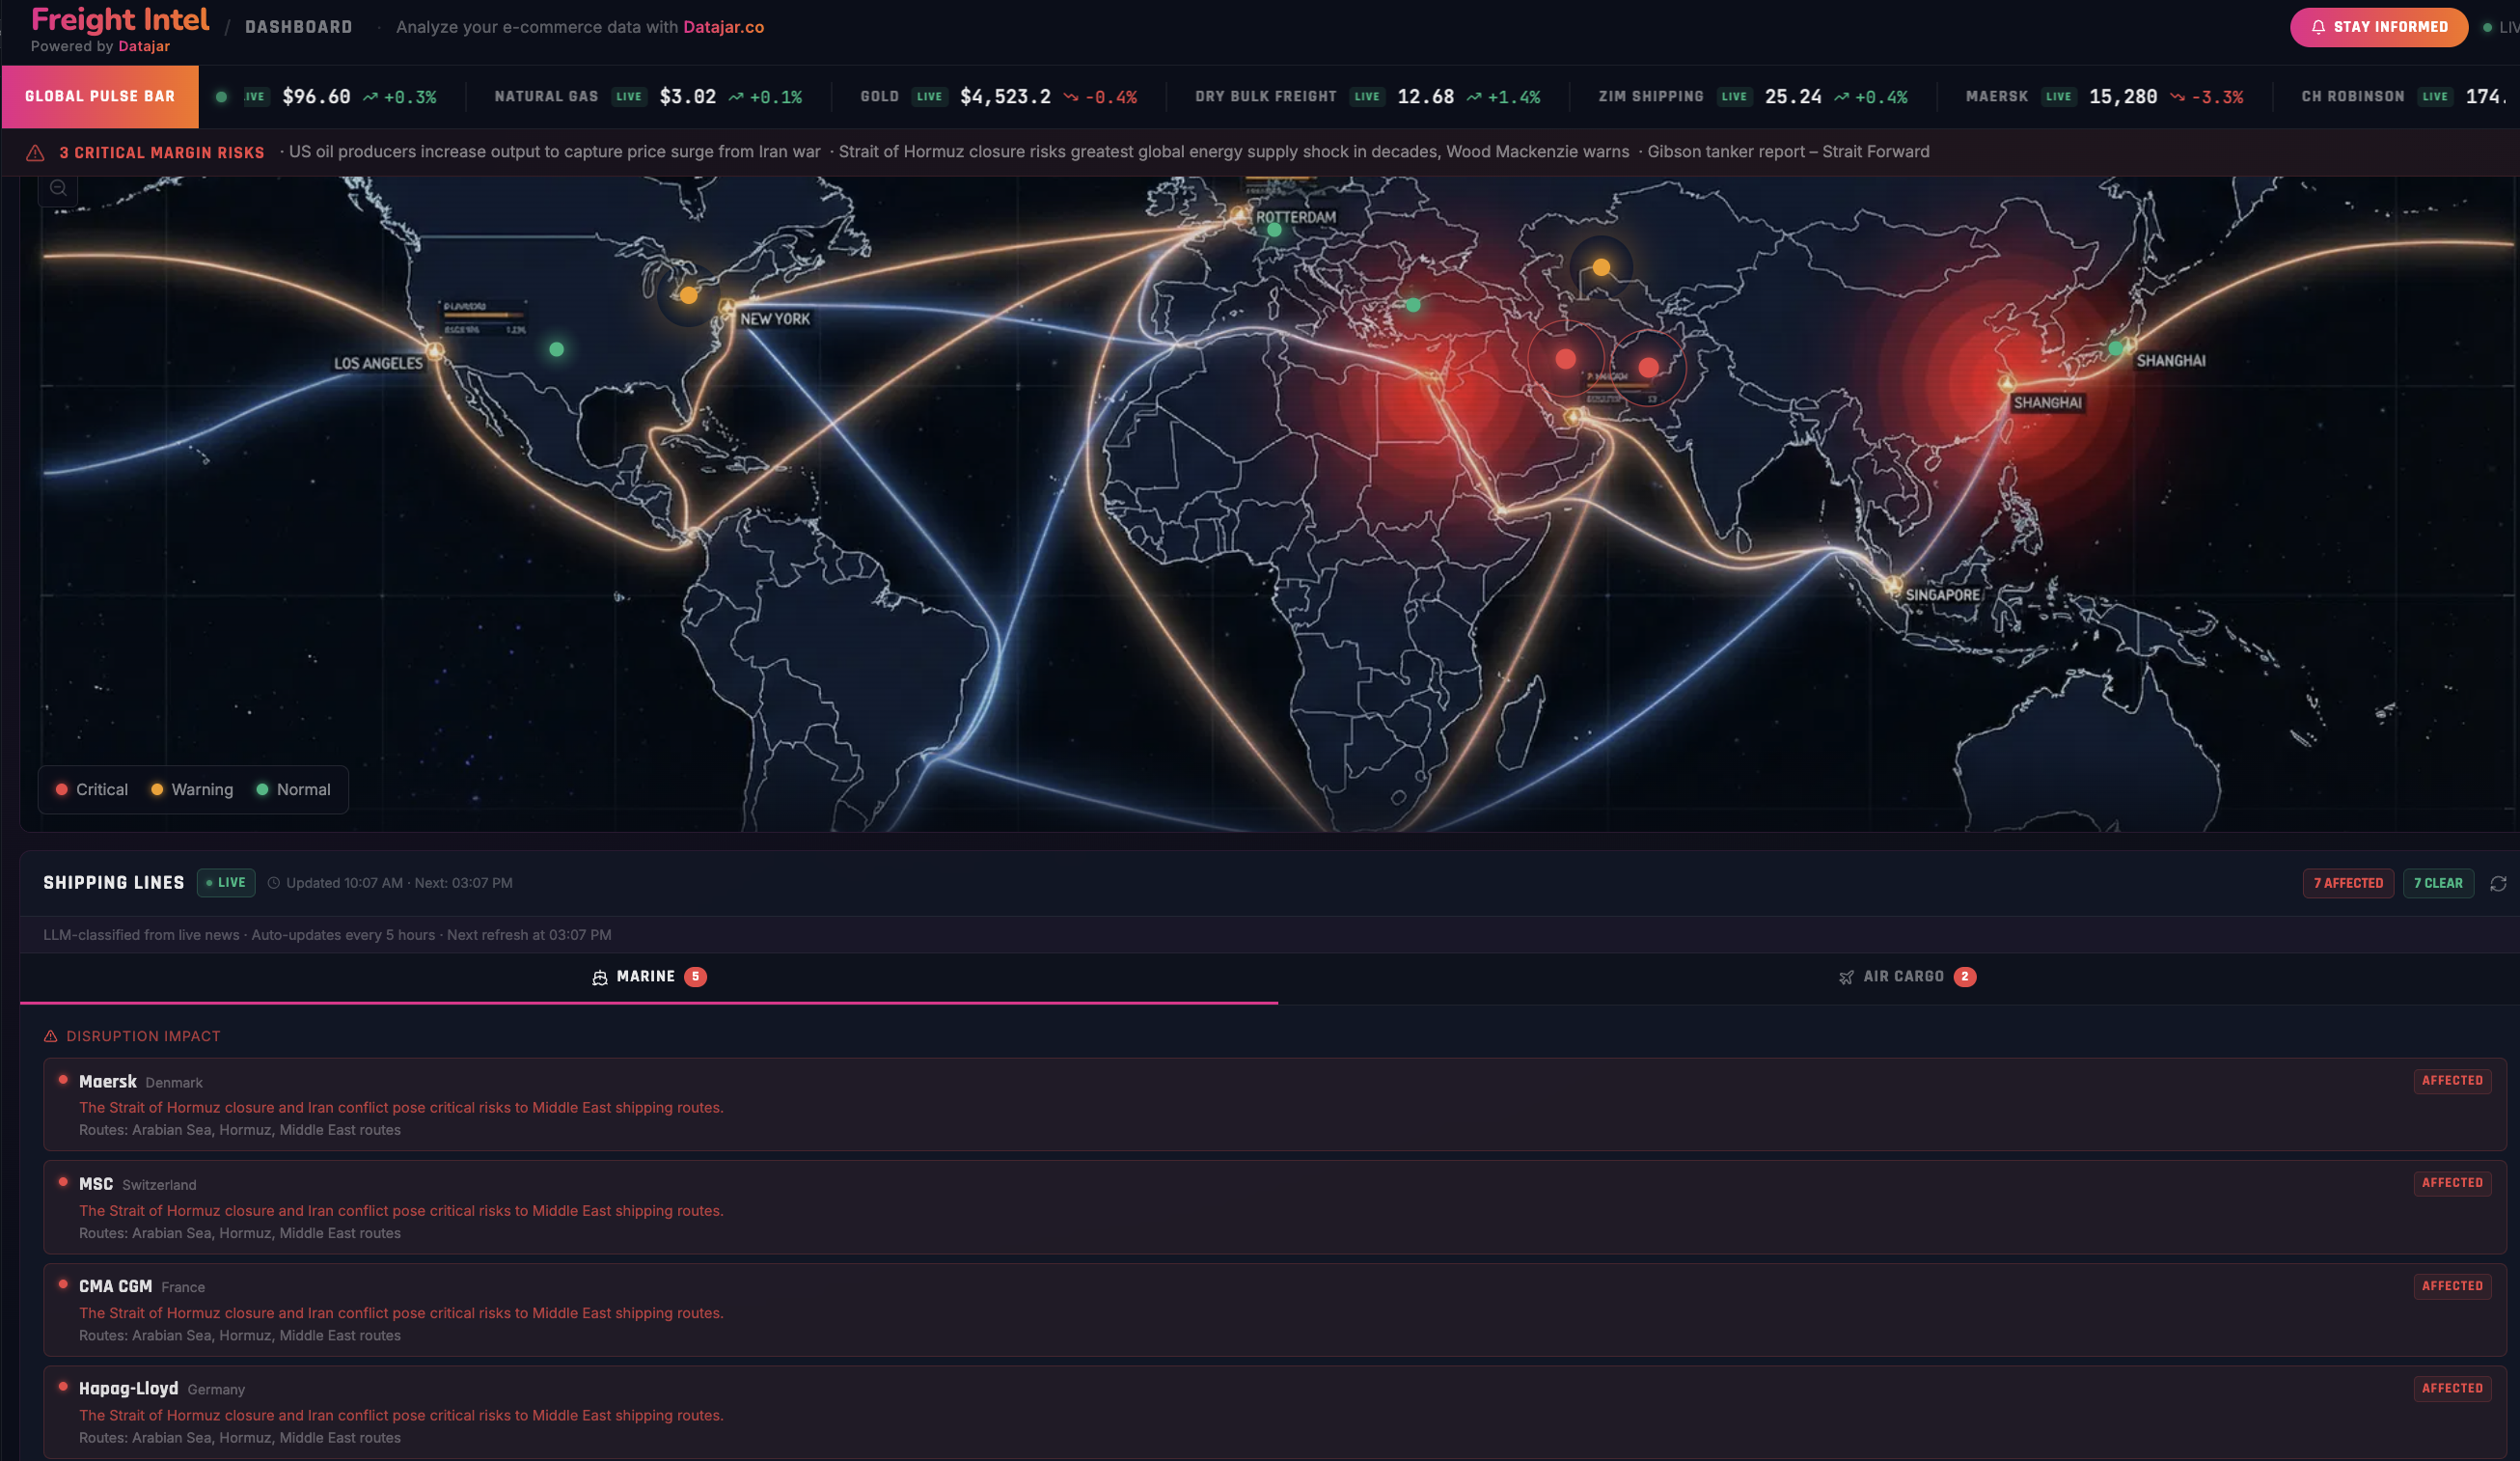Click the refresh icon in Shipping Lines header
The width and height of the screenshot is (2520, 1461).
2498,883
